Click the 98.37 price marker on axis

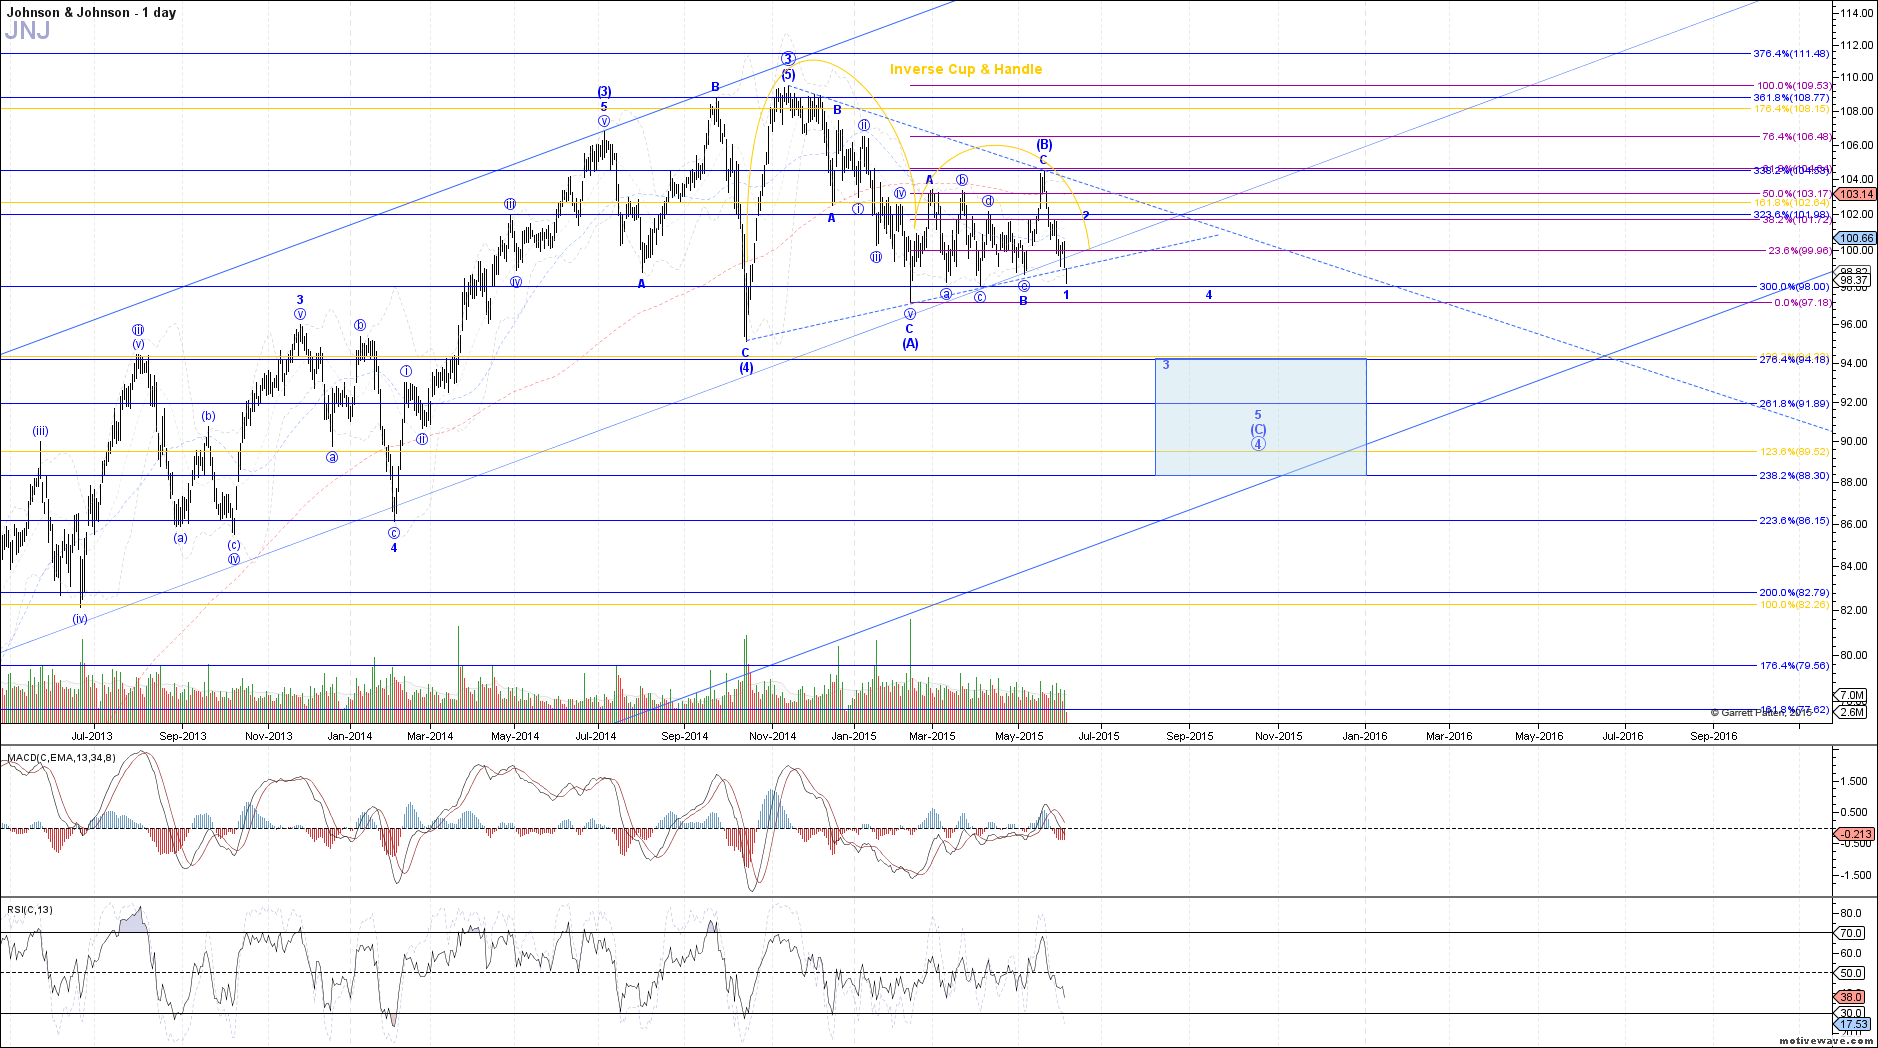tap(1855, 281)
